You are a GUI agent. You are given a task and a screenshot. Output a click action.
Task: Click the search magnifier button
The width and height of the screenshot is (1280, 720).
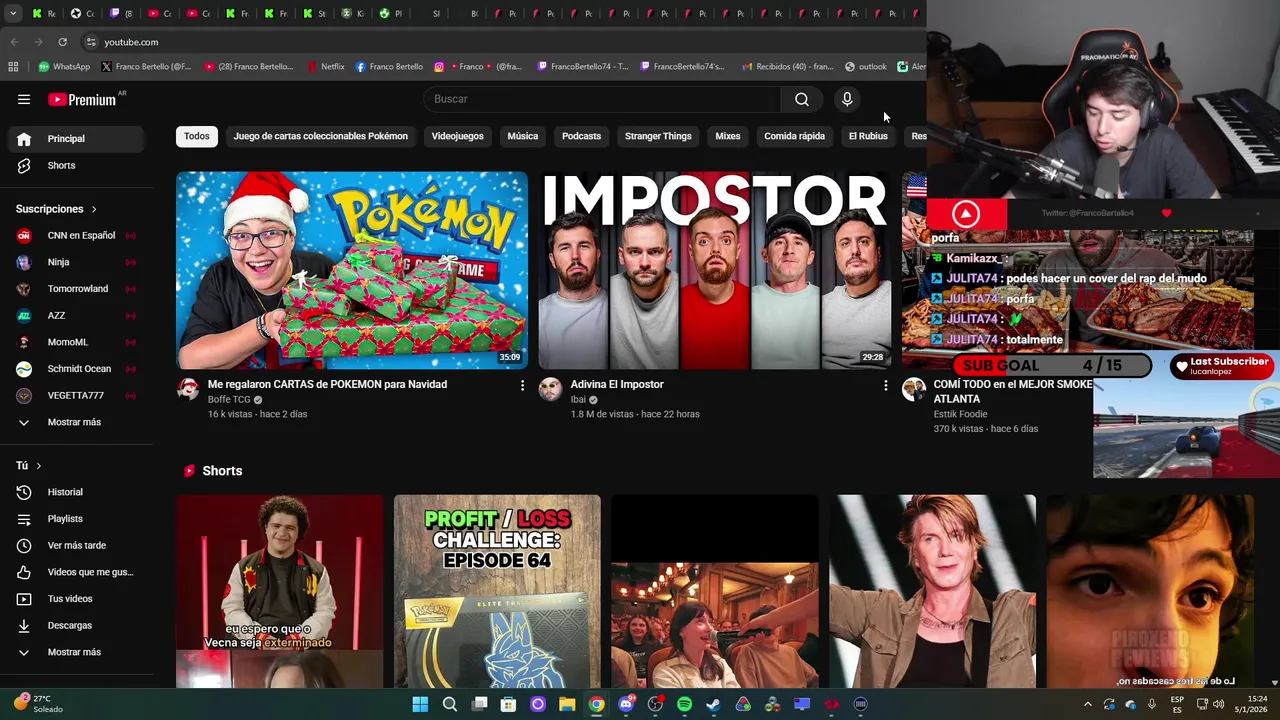point(802,99)
